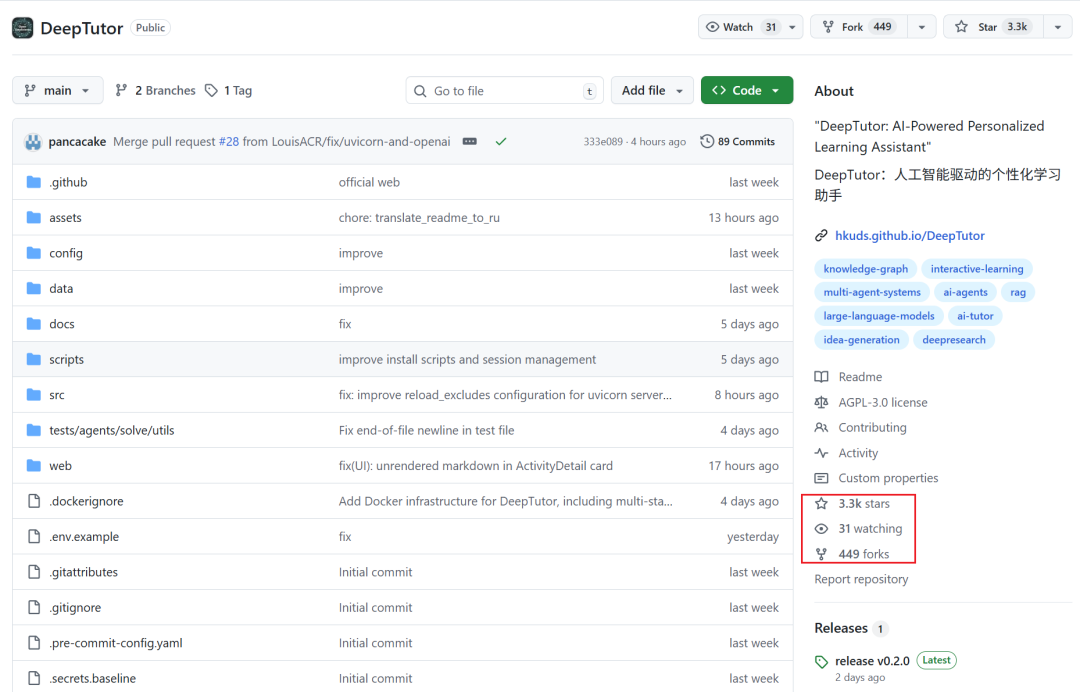Open the src folder icon

point(33,395)
